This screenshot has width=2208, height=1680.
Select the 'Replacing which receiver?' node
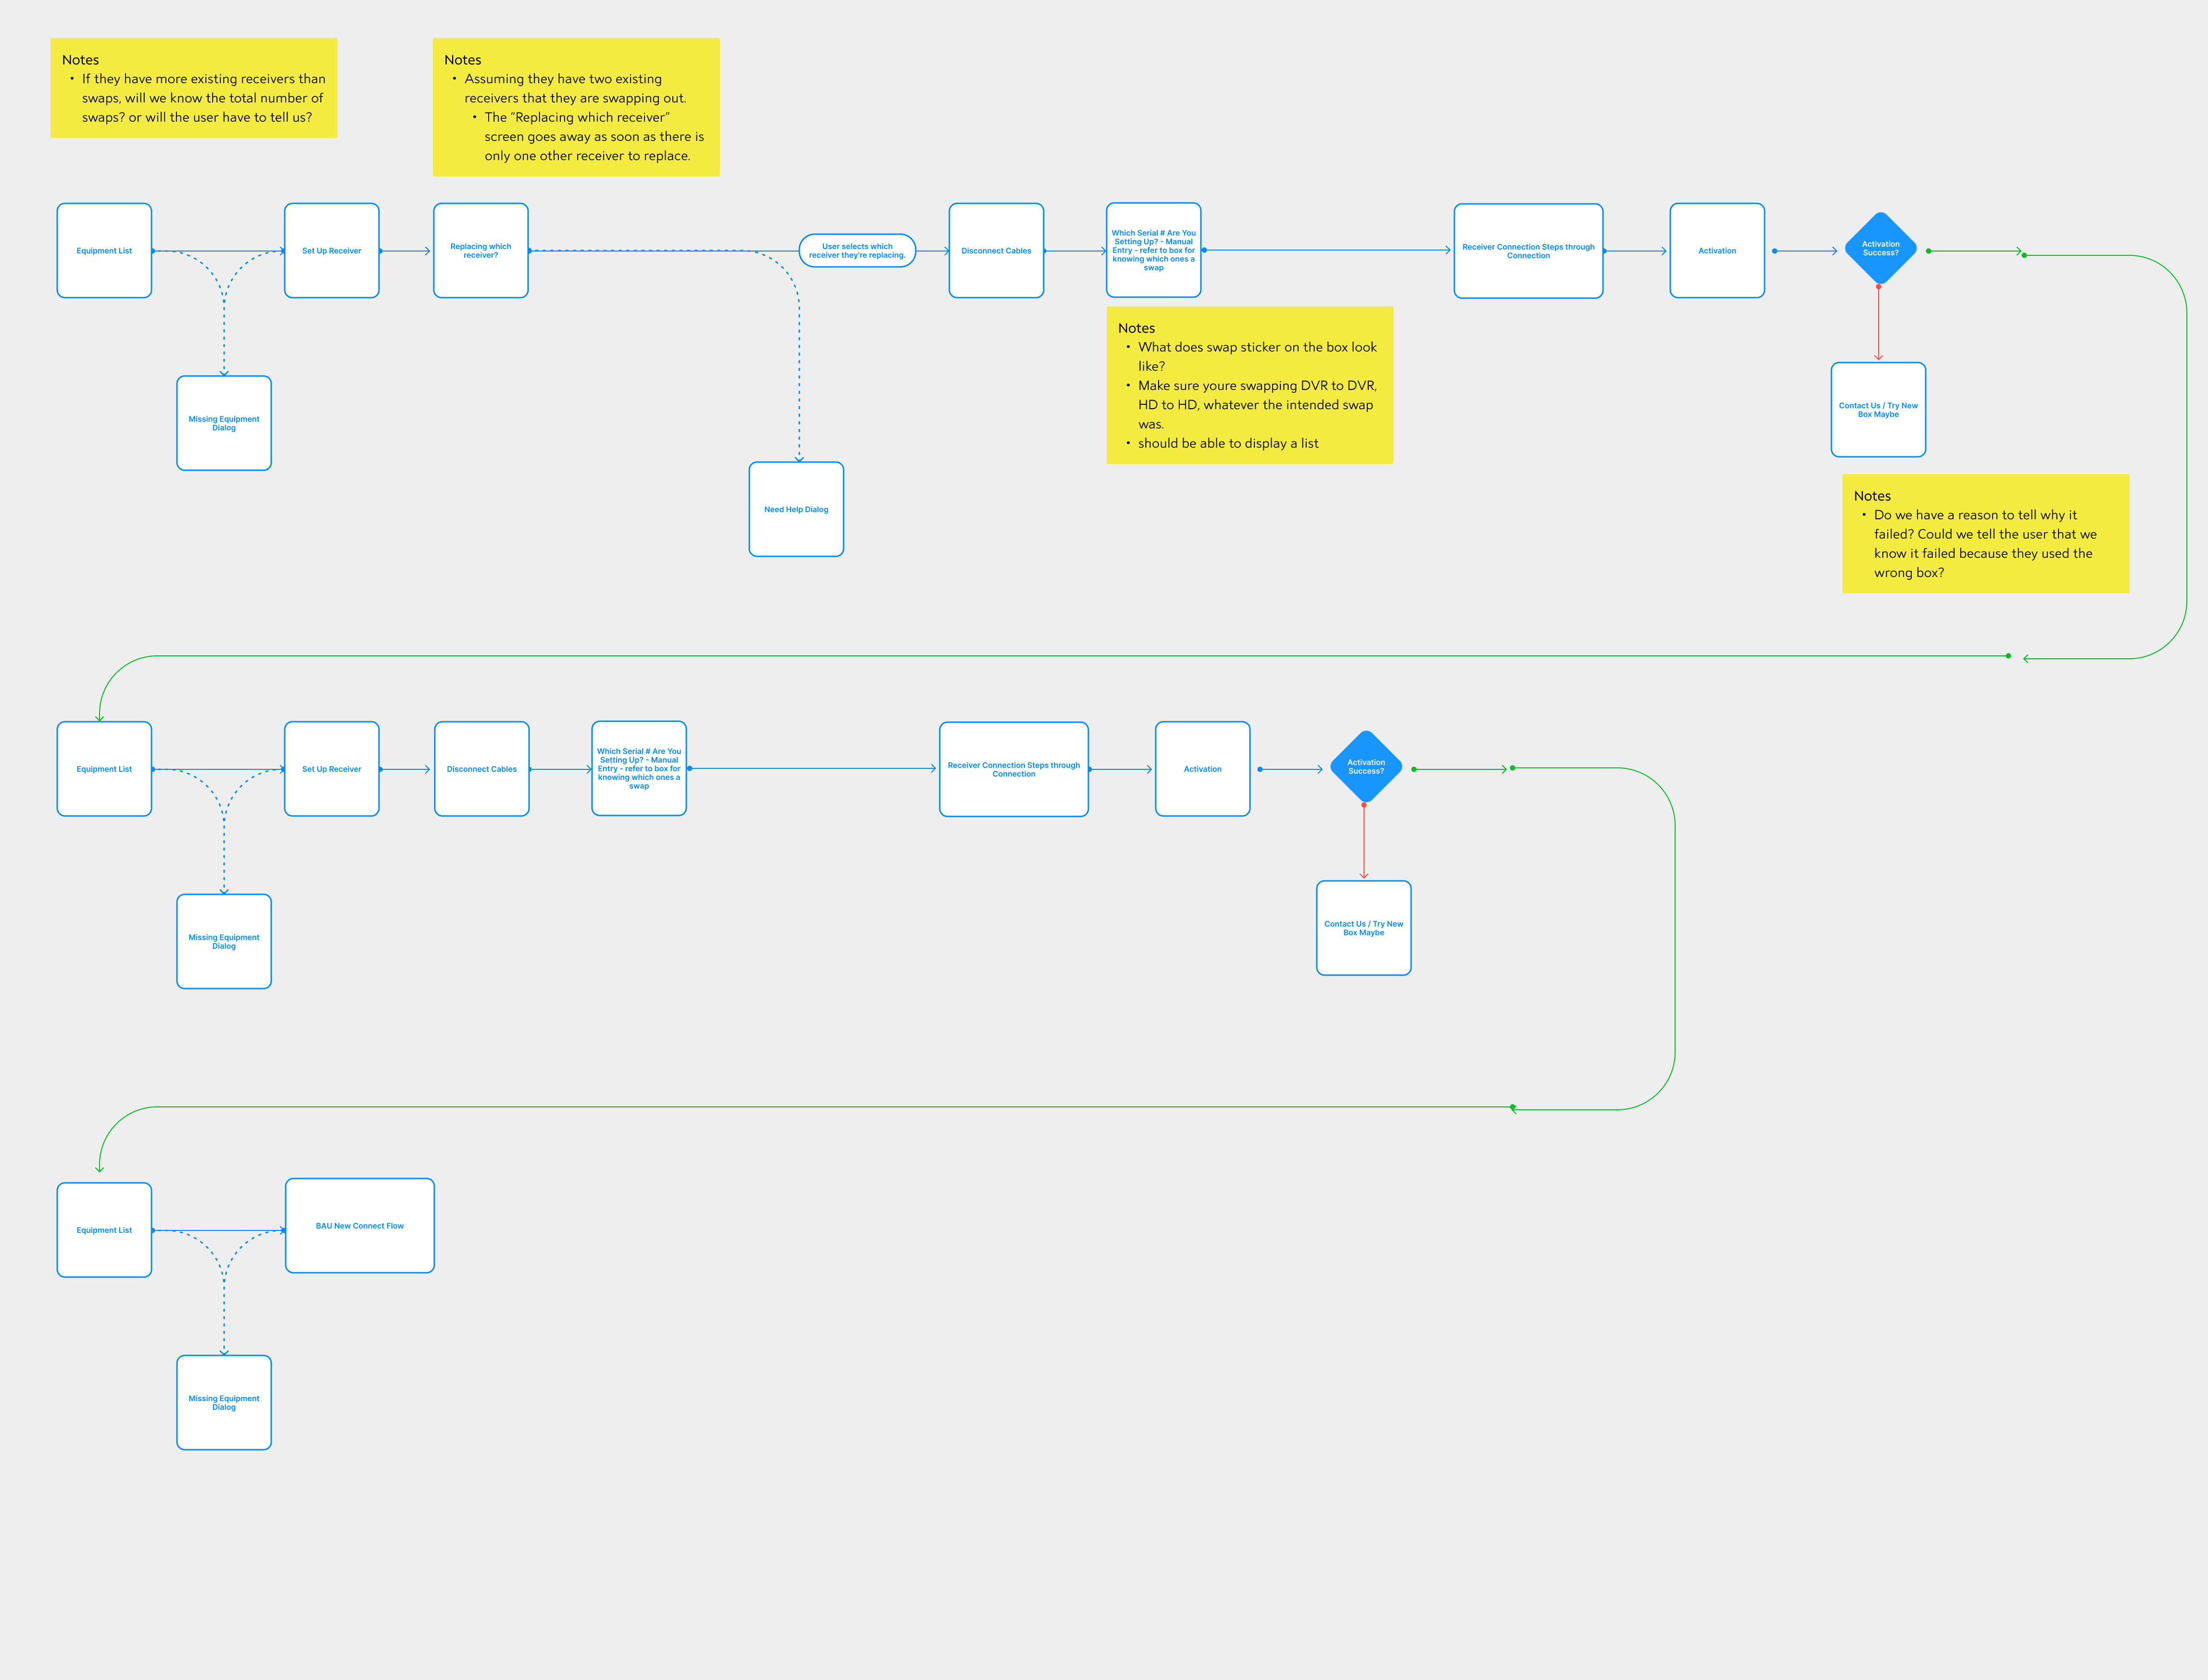[480, 251]
